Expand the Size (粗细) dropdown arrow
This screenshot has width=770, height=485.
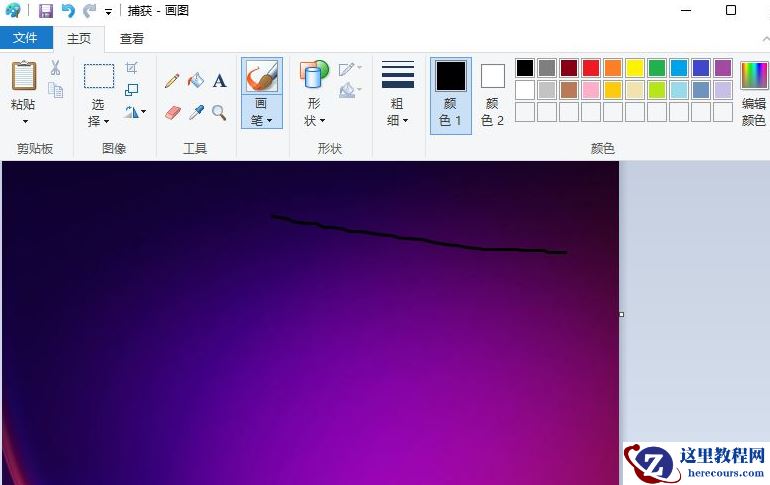(x=406, y=120)
